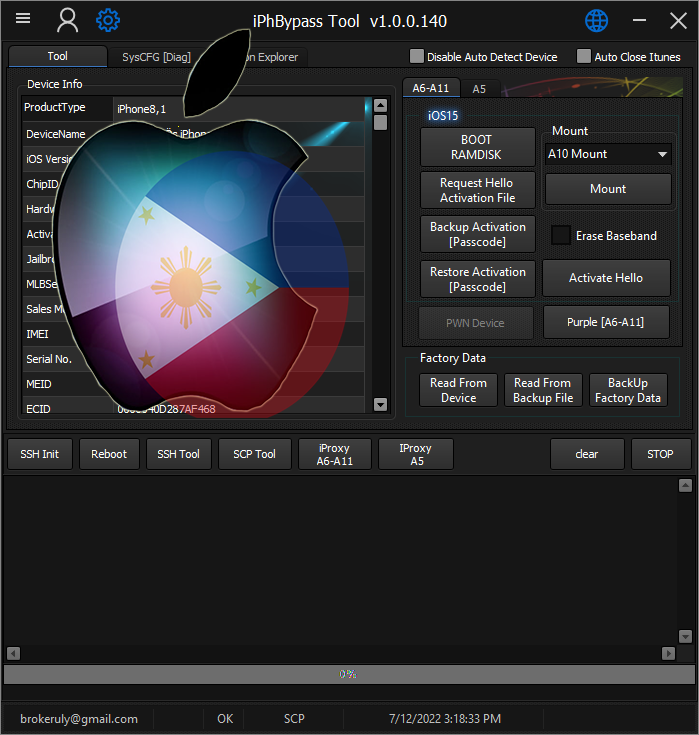The width and height of the screenshot is (699, 735).
Task: Open the SysCFG [Diag] tab
Action: 156,57
